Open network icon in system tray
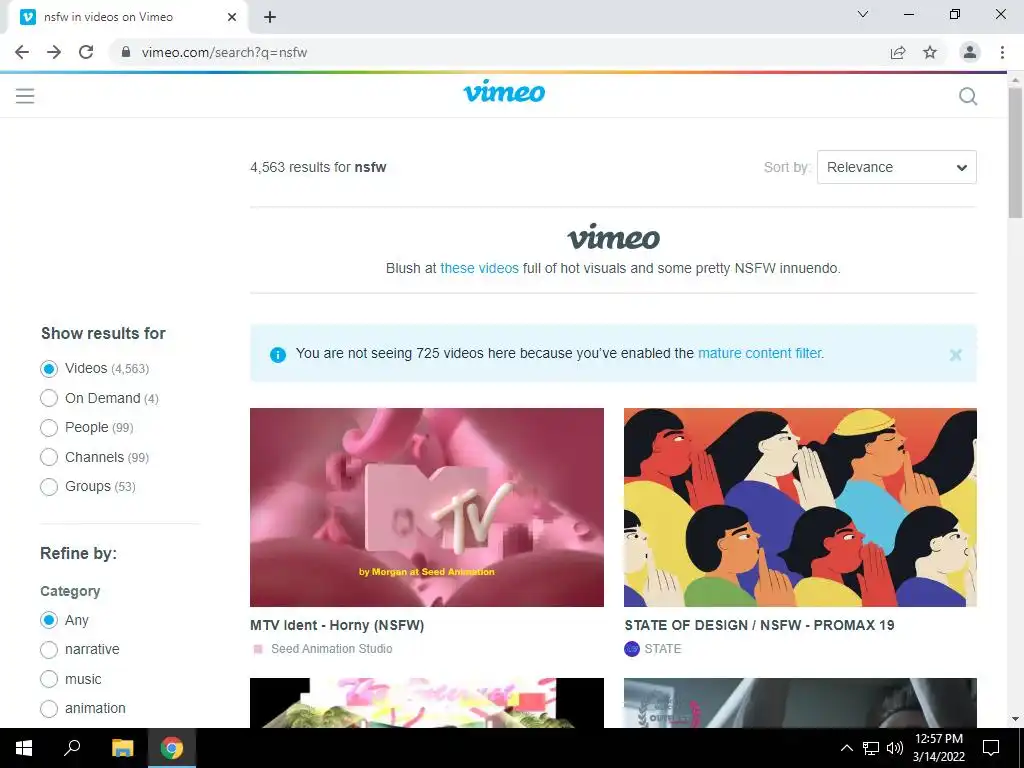 [x=871, y=748]
